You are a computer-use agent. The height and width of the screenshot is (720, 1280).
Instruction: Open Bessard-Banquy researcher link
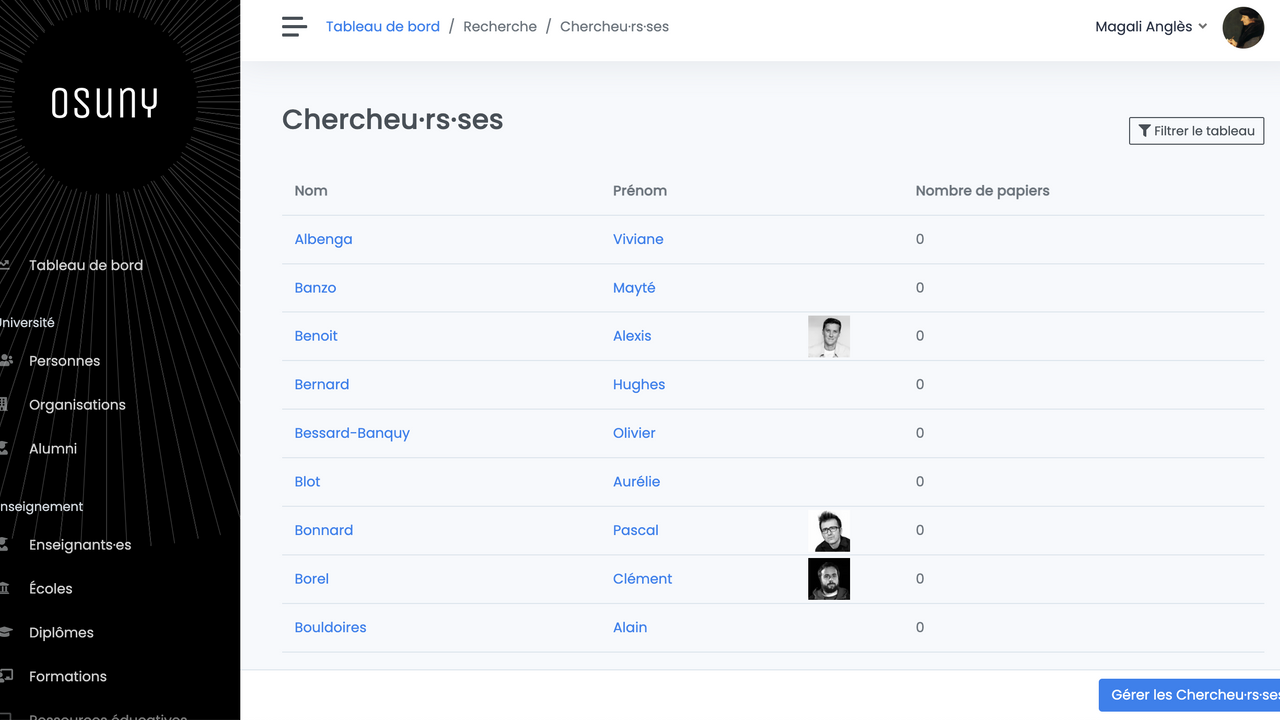click(352, 433)
